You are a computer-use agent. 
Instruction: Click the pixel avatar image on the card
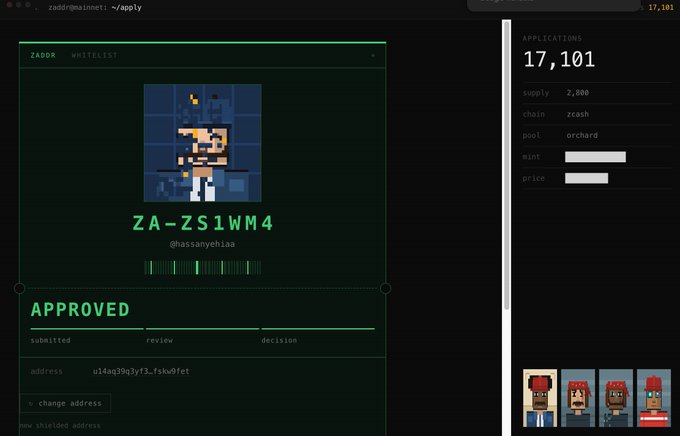click(x=203, y=143)
